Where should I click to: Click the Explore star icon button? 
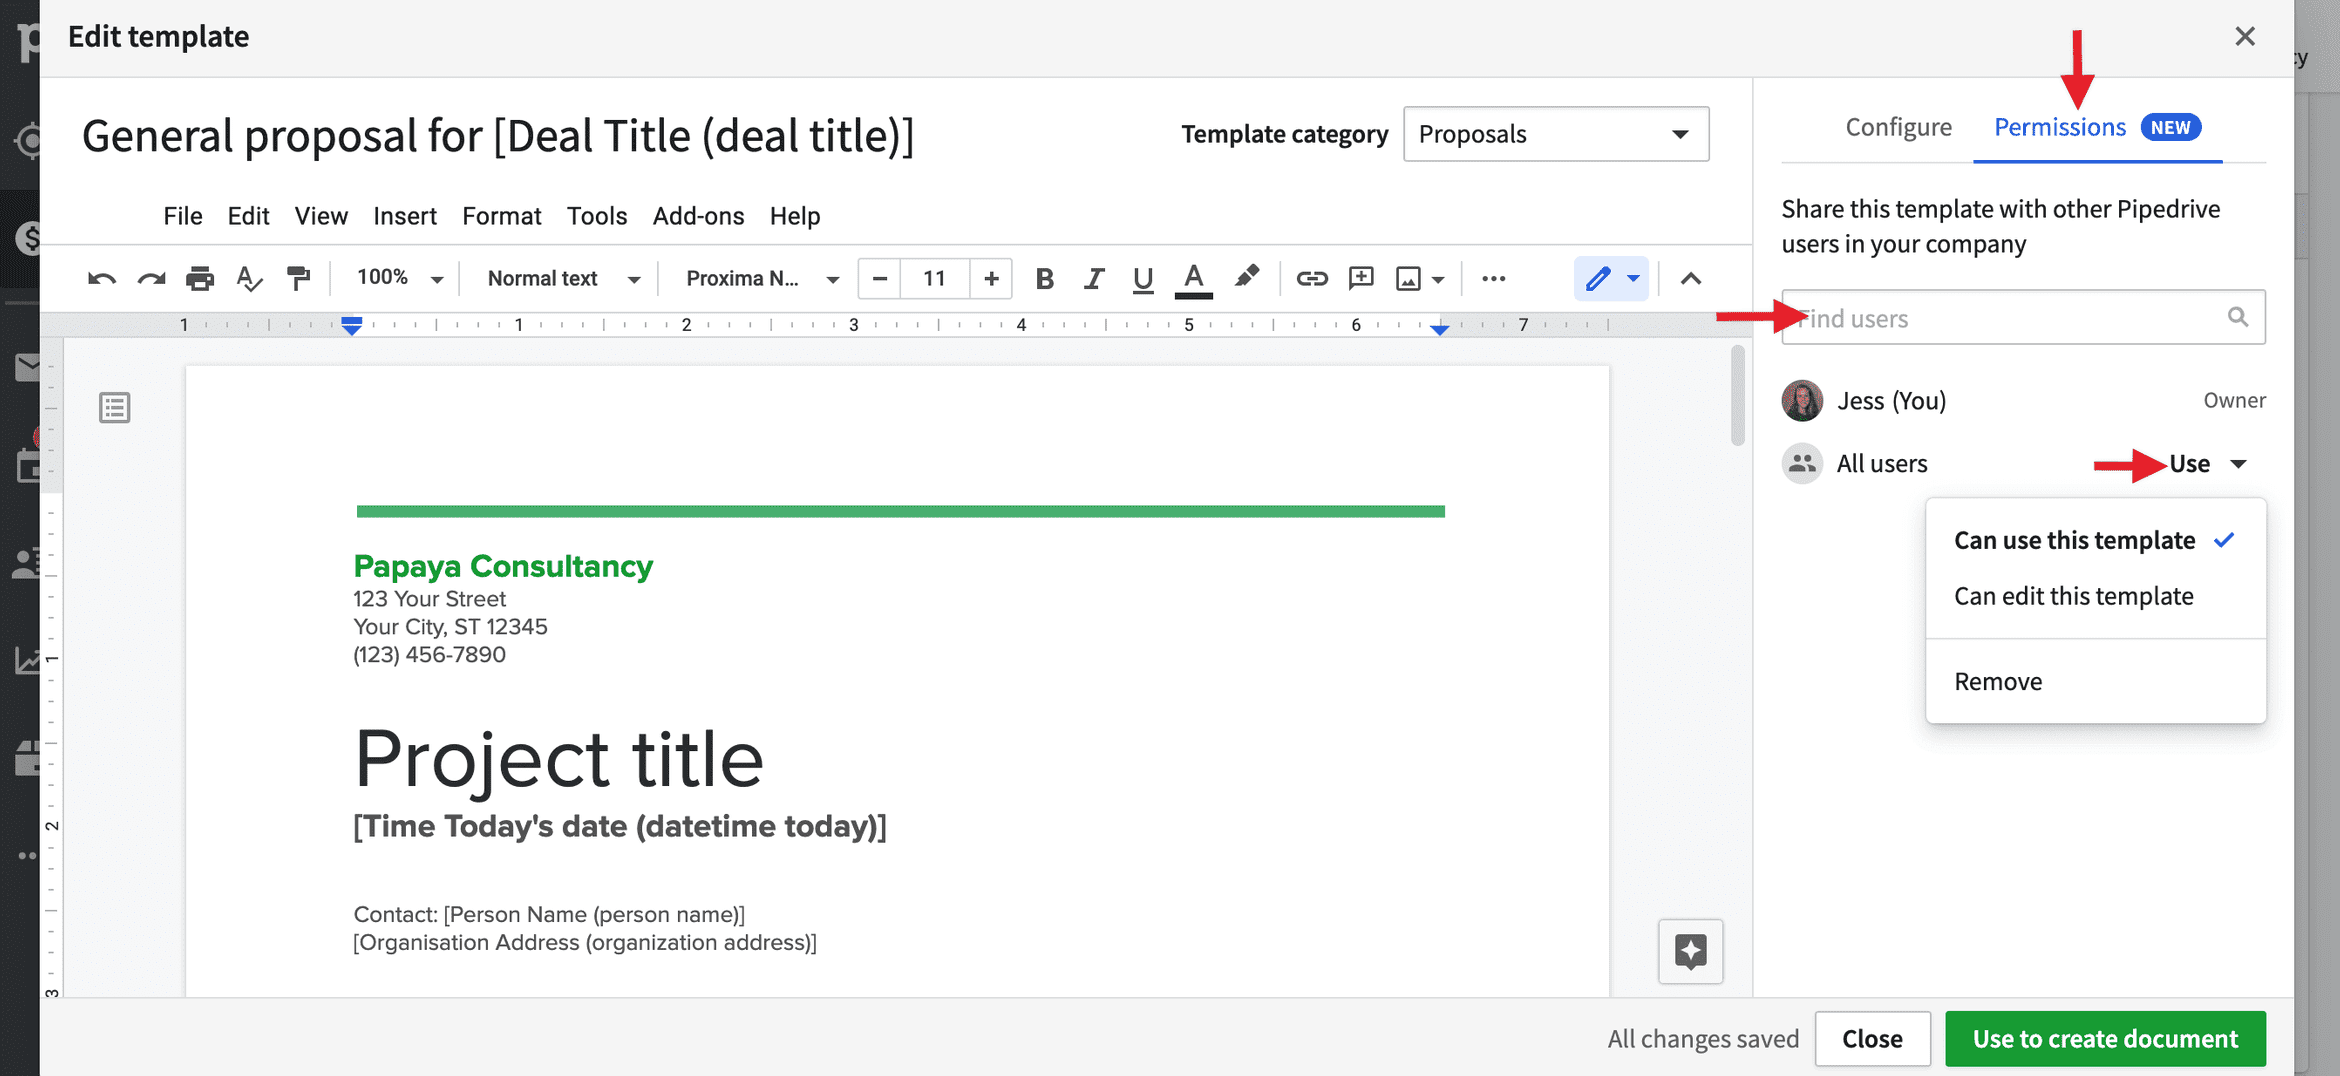pos(1690,951)
